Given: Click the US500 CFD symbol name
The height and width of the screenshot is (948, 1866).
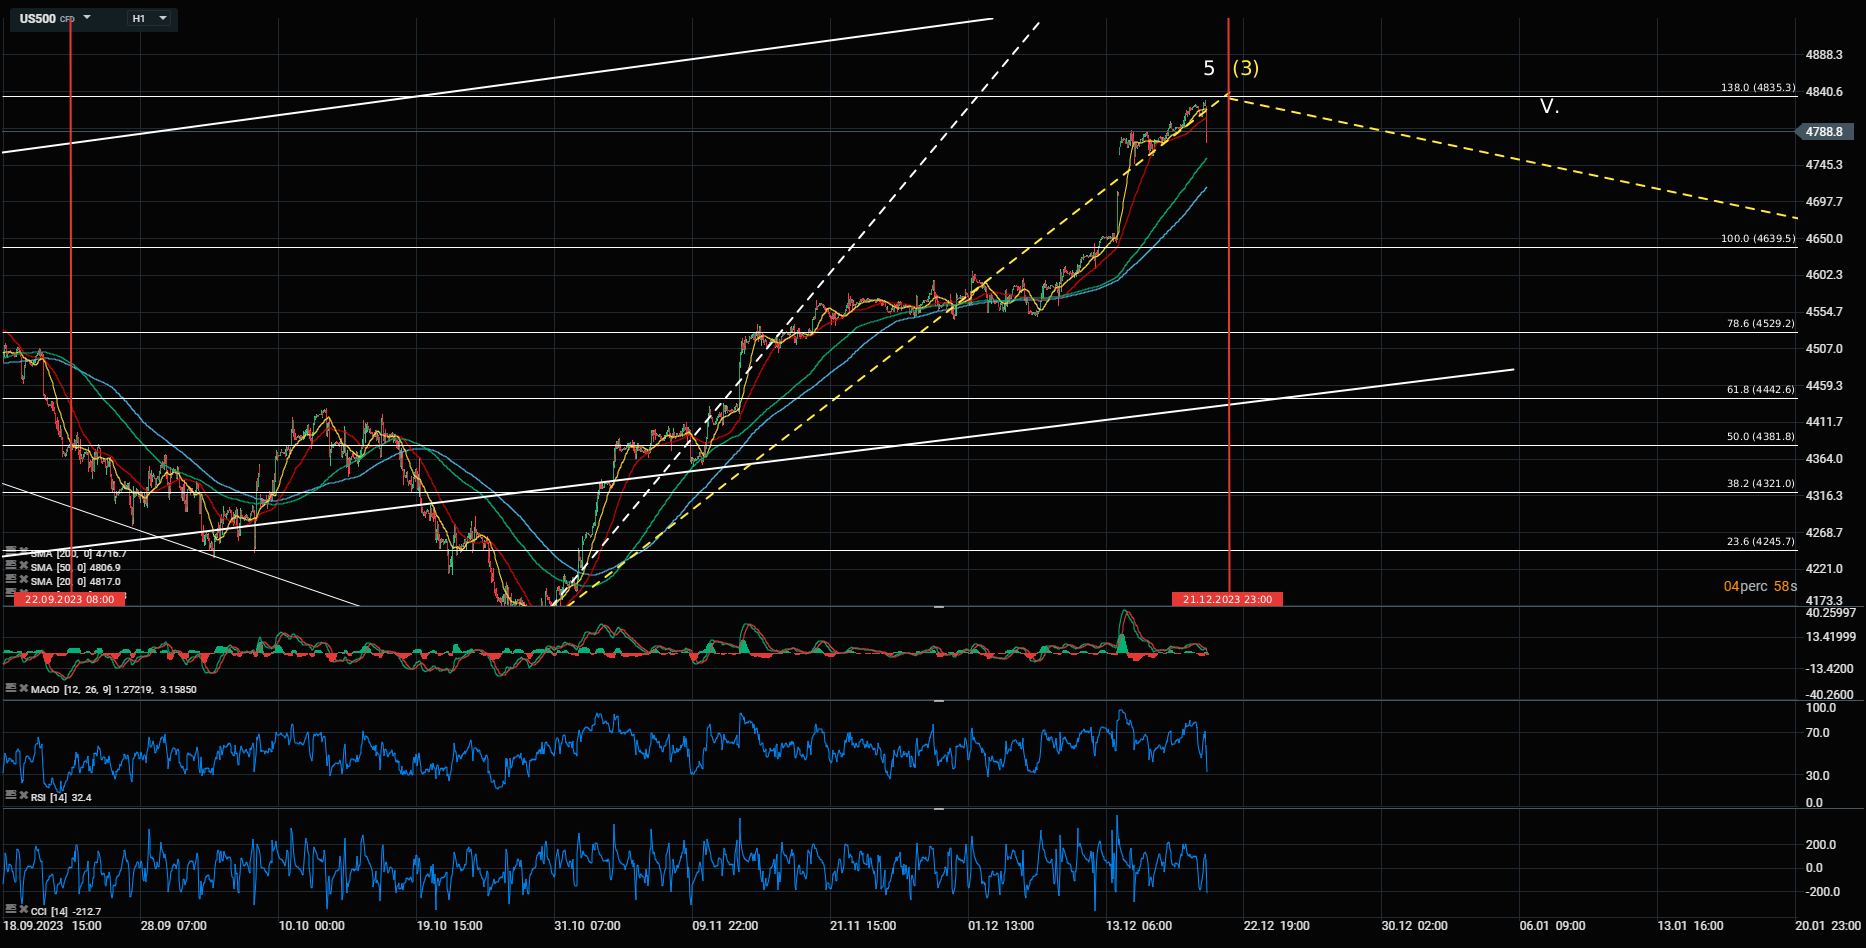Looking at the screenshot, I should pyautogui.click(x=40, y=18).
